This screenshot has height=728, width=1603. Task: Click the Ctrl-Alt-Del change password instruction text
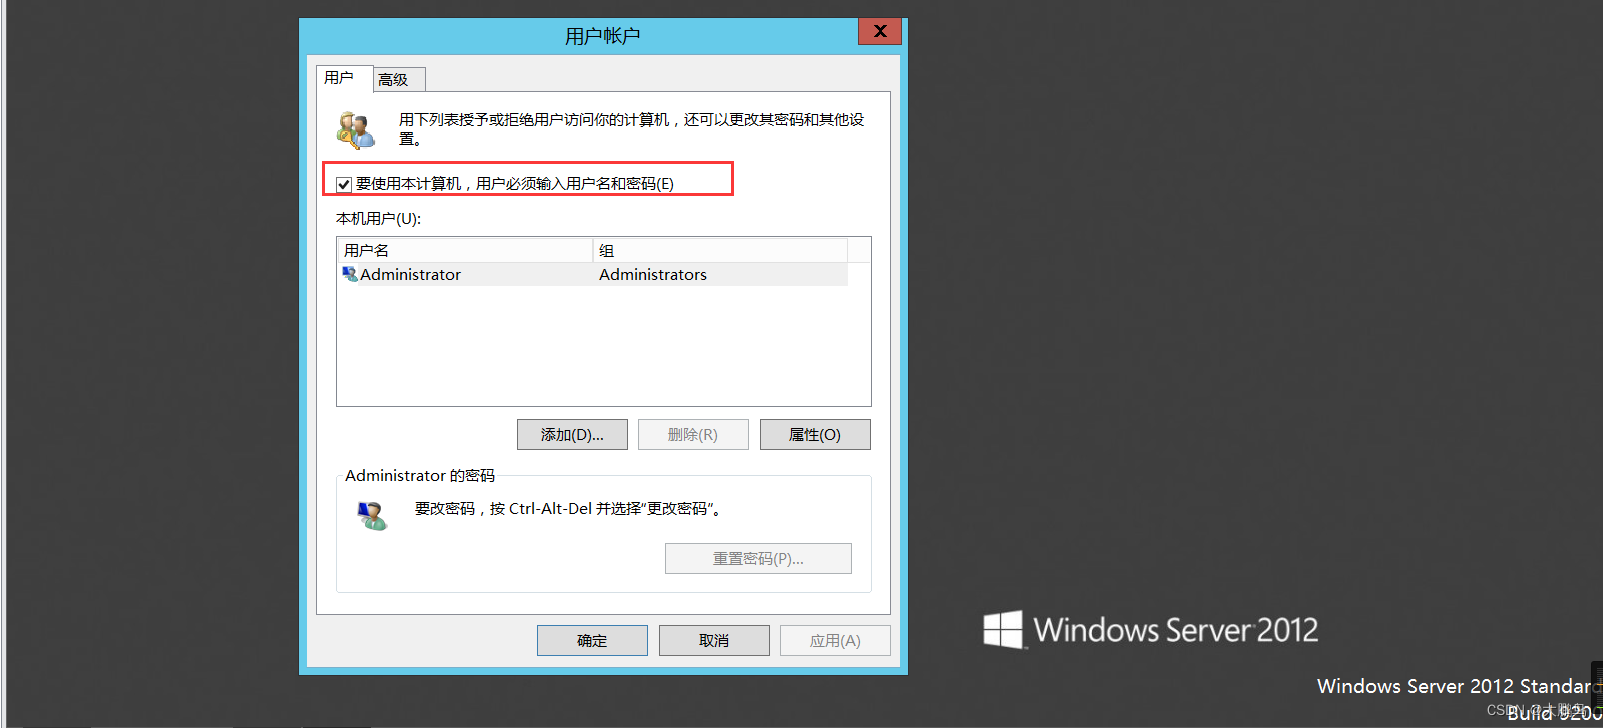tap(568, 509)
